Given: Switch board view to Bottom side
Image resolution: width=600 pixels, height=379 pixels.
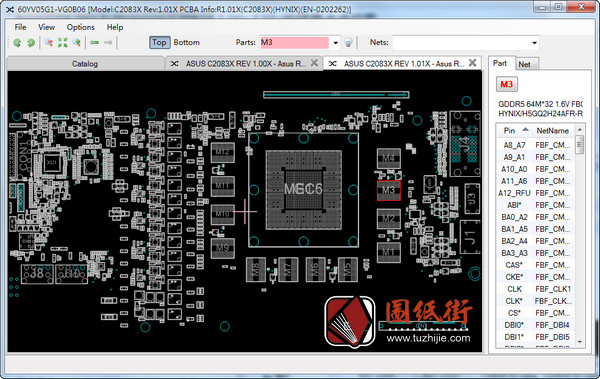Looking at the screenshot, I should pos(187,42).
